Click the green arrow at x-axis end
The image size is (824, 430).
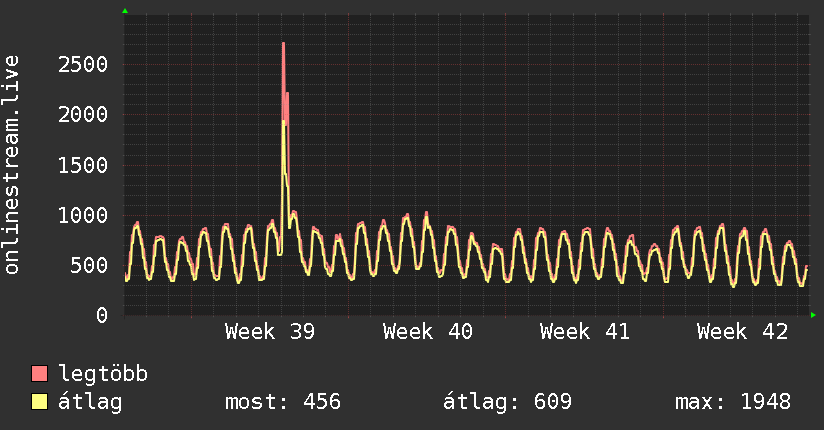813,315
